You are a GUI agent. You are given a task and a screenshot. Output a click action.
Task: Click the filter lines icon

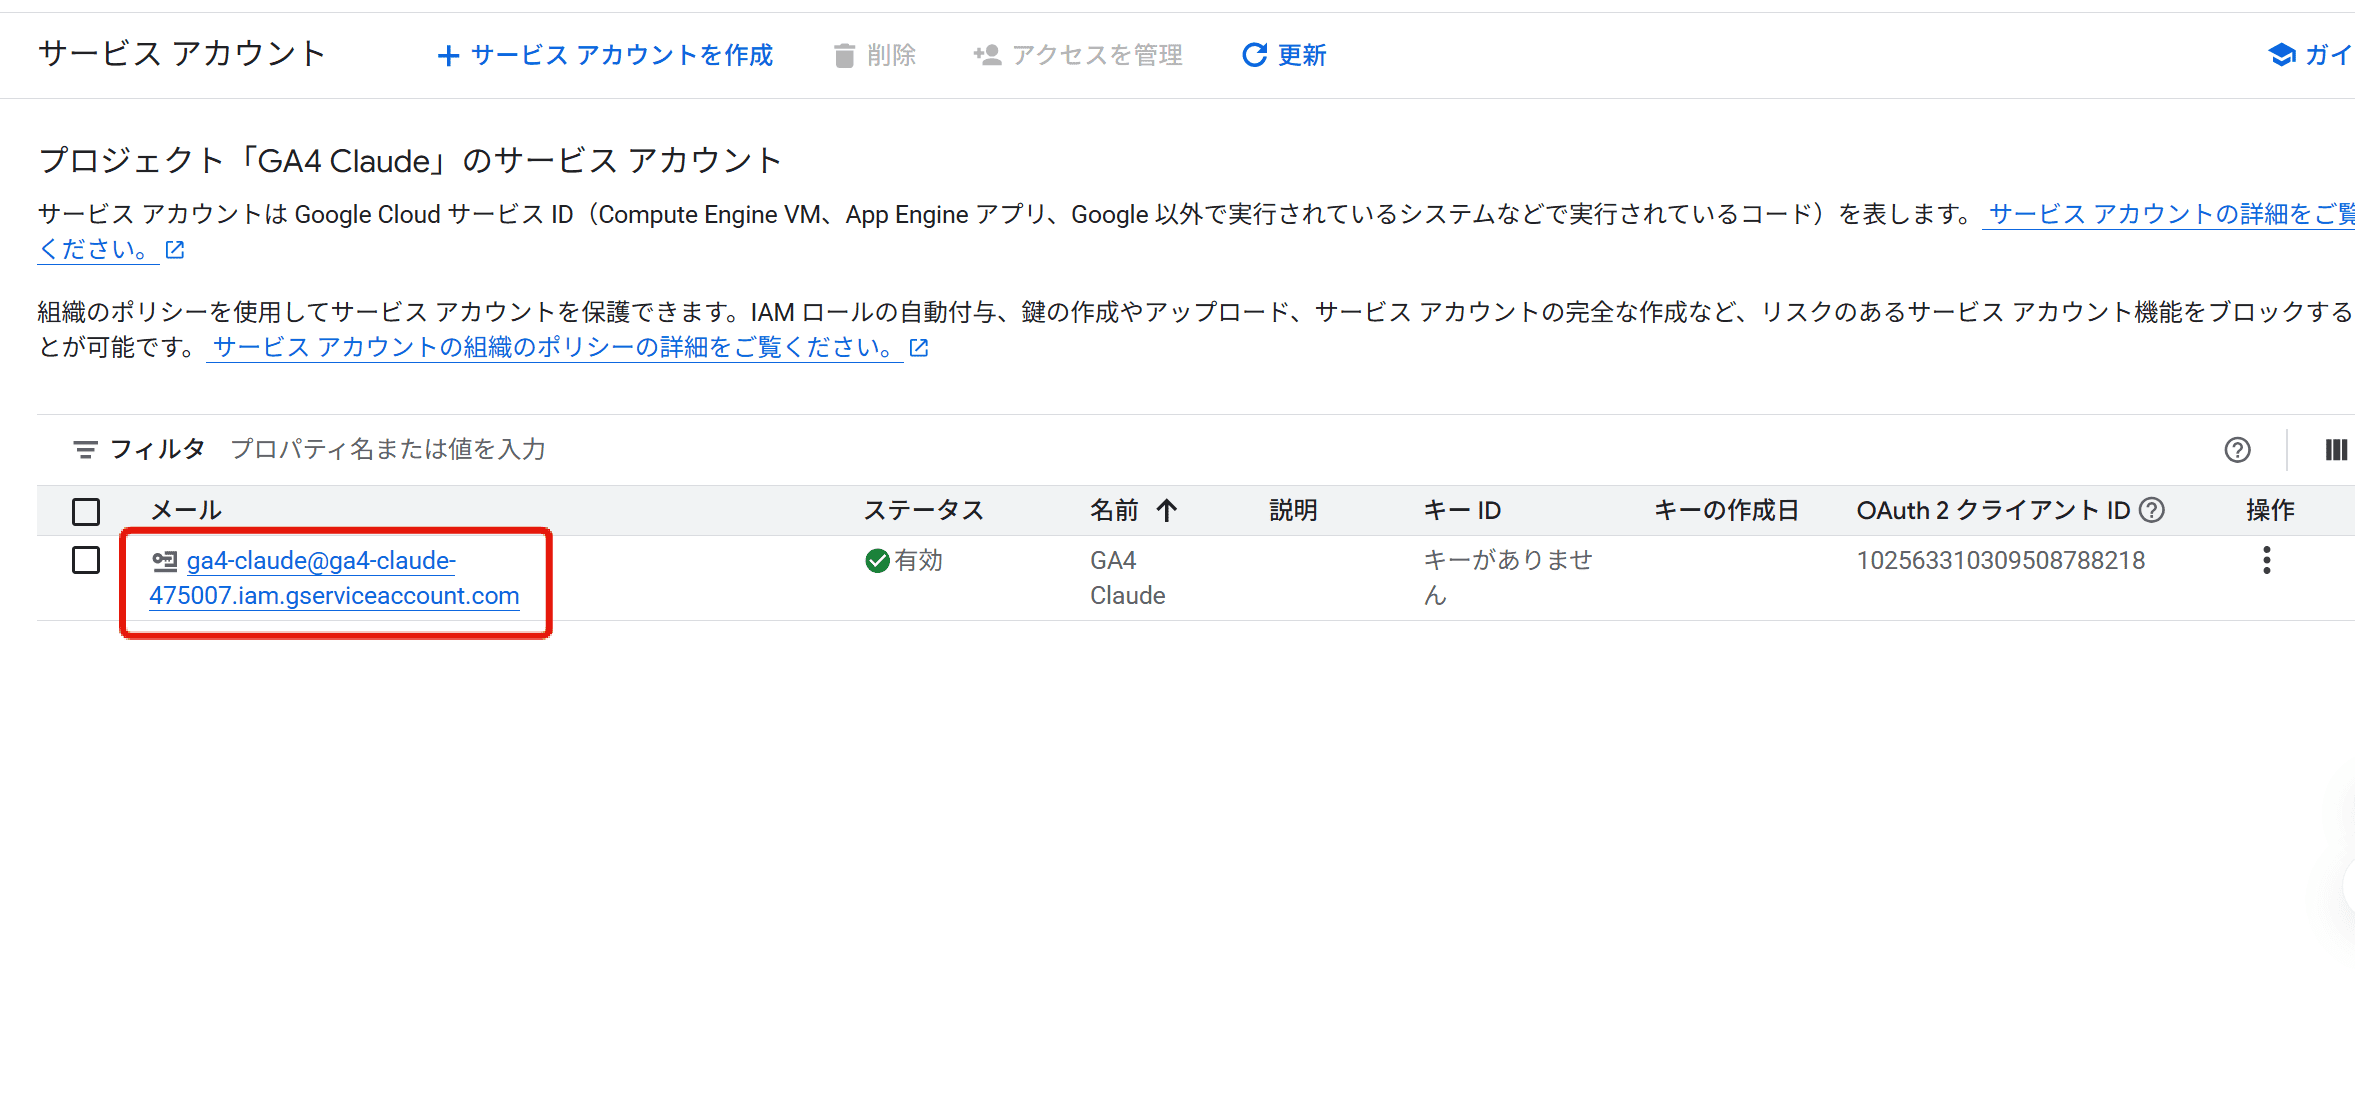coord(85,450)
